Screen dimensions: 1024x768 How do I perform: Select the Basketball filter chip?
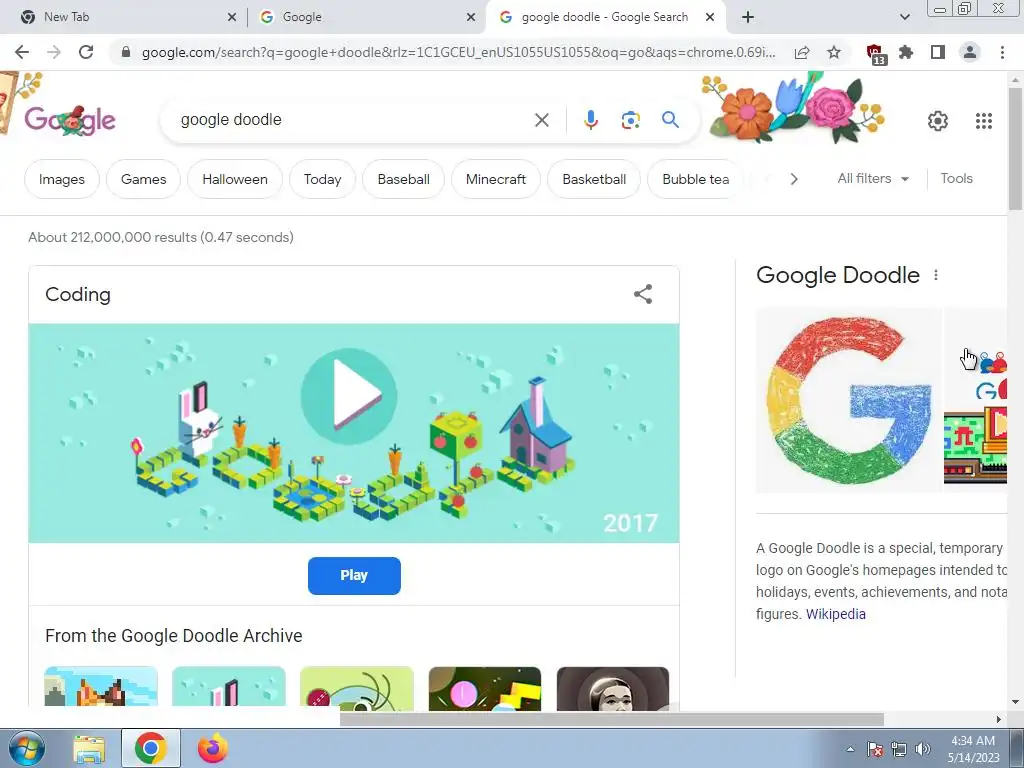pos(594,179)
